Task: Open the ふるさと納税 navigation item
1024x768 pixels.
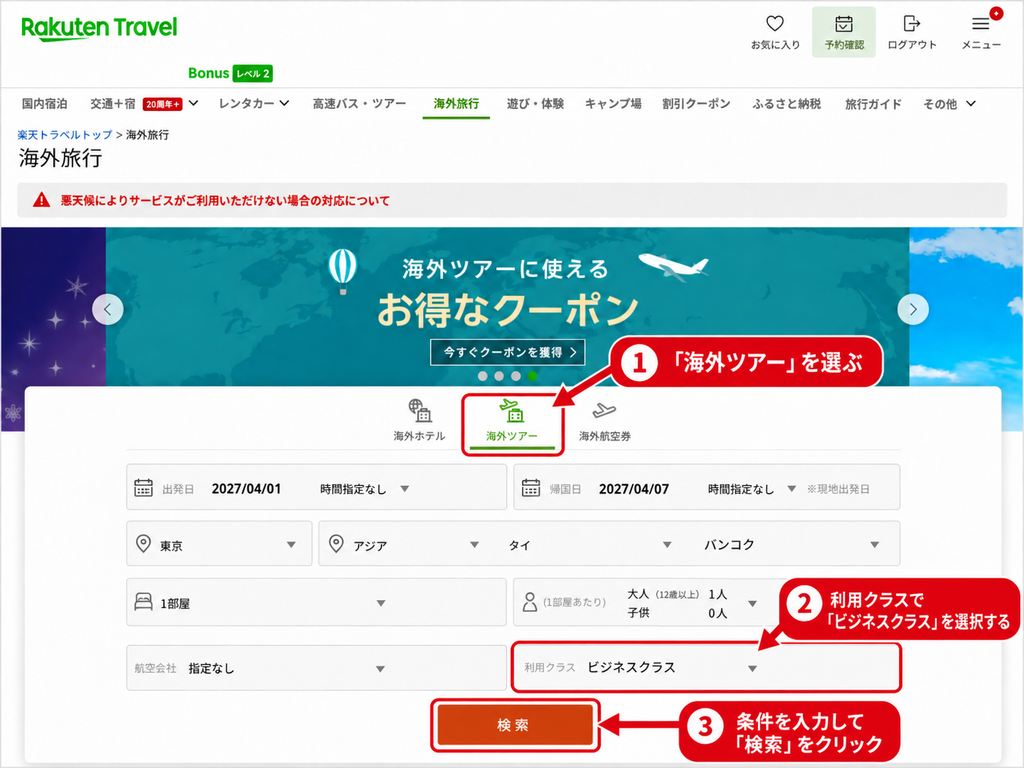Action: (x=786, y=104)
